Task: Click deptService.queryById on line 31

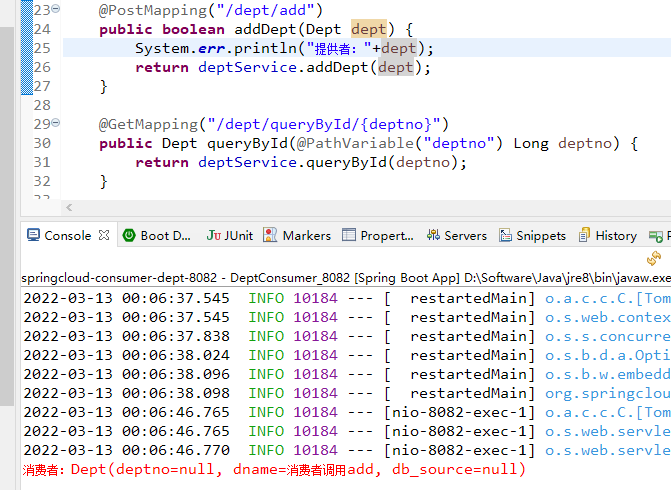Action: coord(292,162)
